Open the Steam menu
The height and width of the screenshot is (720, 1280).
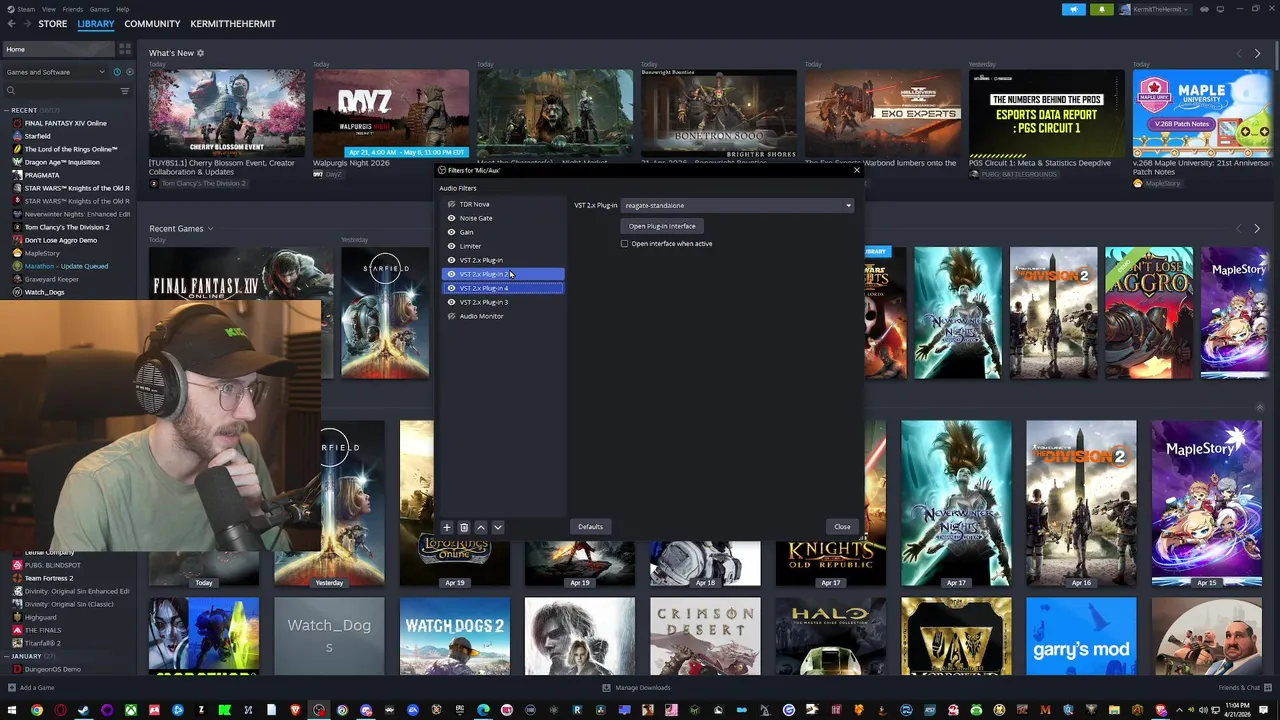point(26,9)
